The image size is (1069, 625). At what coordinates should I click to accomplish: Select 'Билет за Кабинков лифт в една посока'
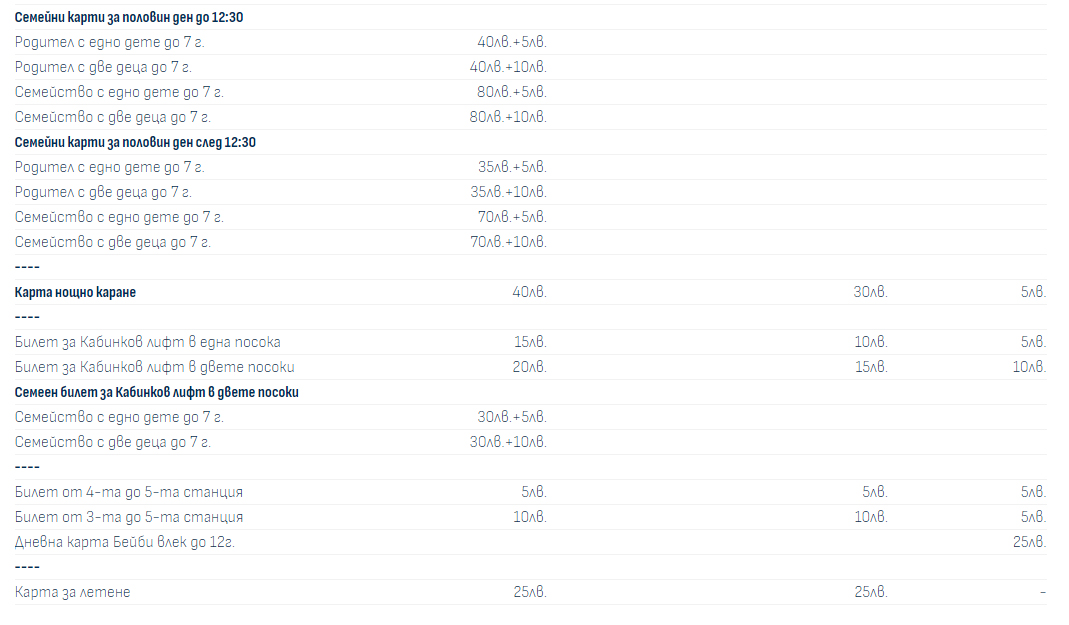pos(147,342)
